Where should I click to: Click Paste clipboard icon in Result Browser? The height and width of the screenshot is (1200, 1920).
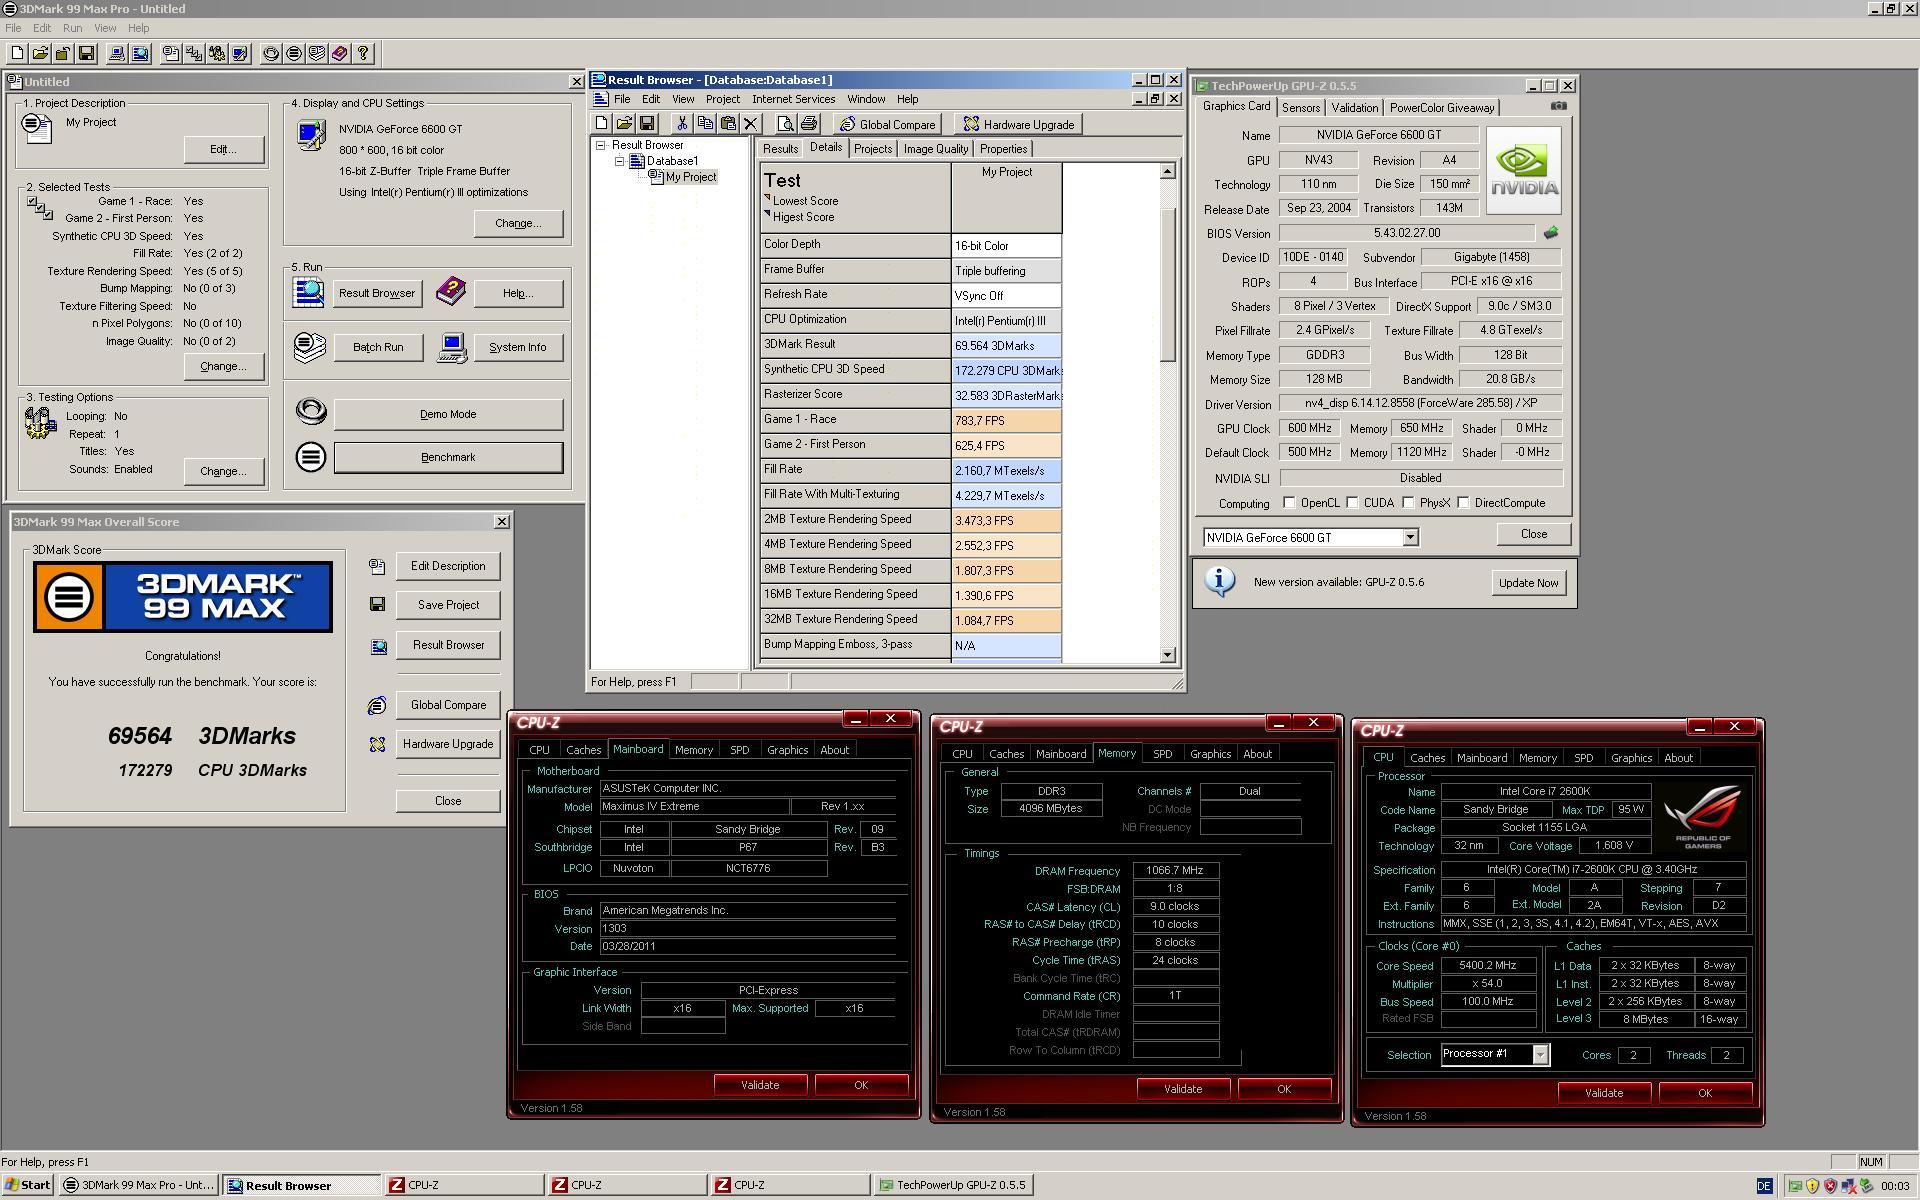[x=728, y=124]
